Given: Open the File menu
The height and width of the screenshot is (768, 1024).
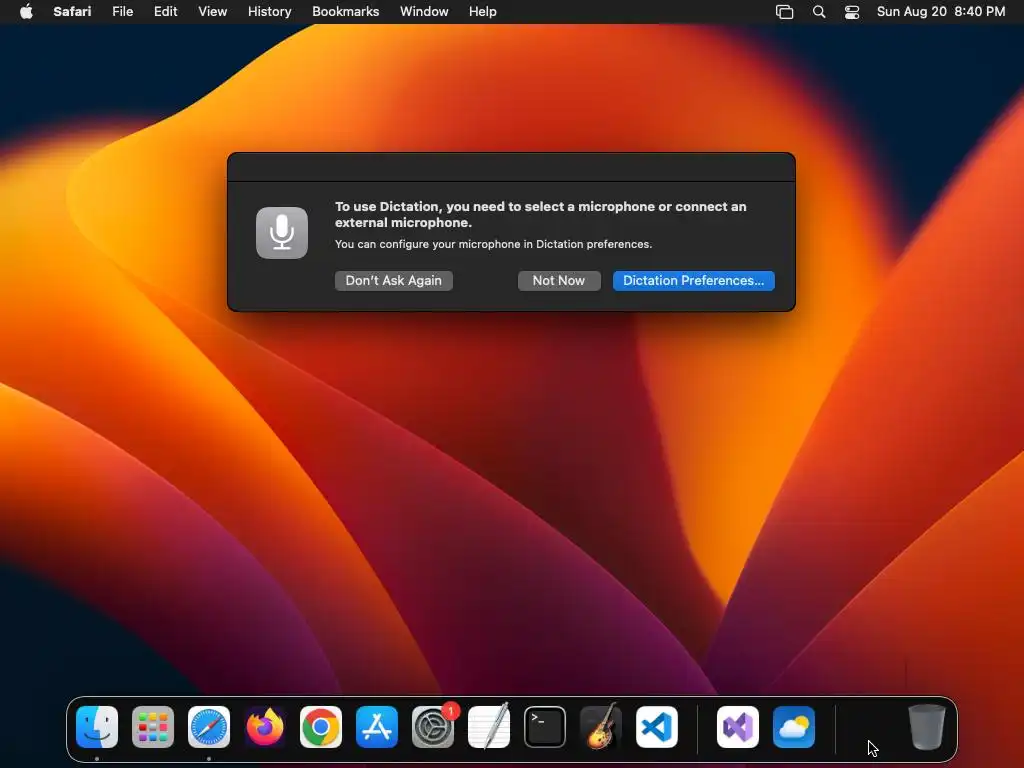Looking at the screenshot, I should pos(123,12).
